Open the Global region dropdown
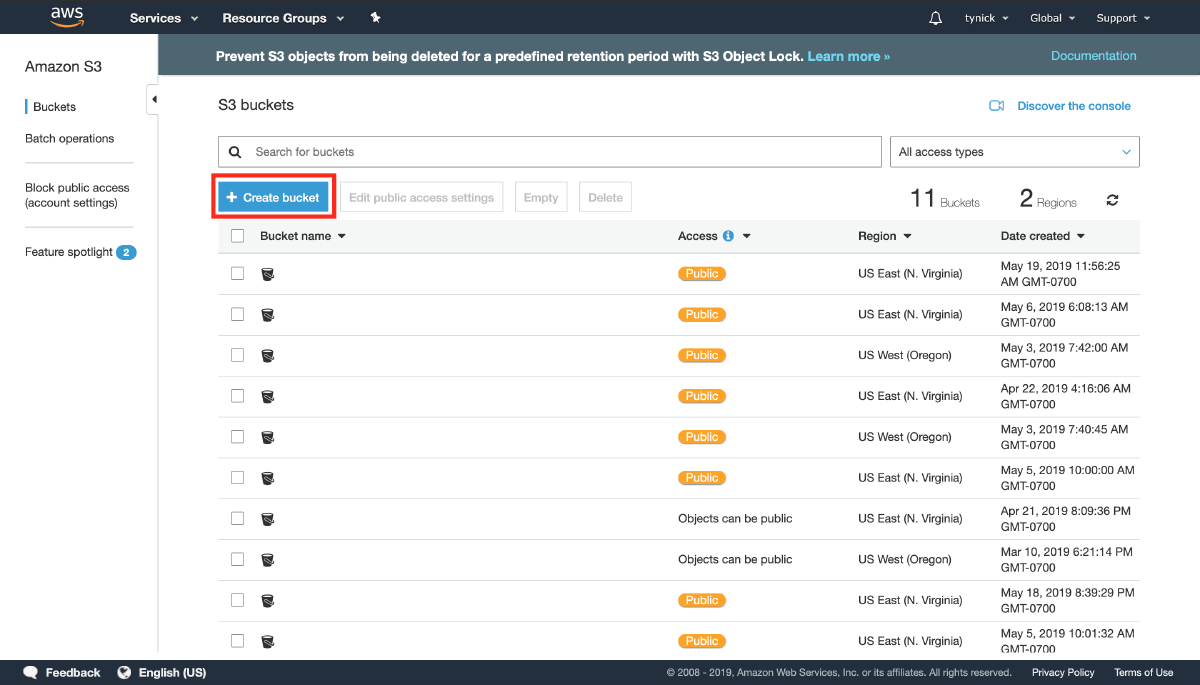This screenshot has width=1200, height=685. coord(1052,18)
